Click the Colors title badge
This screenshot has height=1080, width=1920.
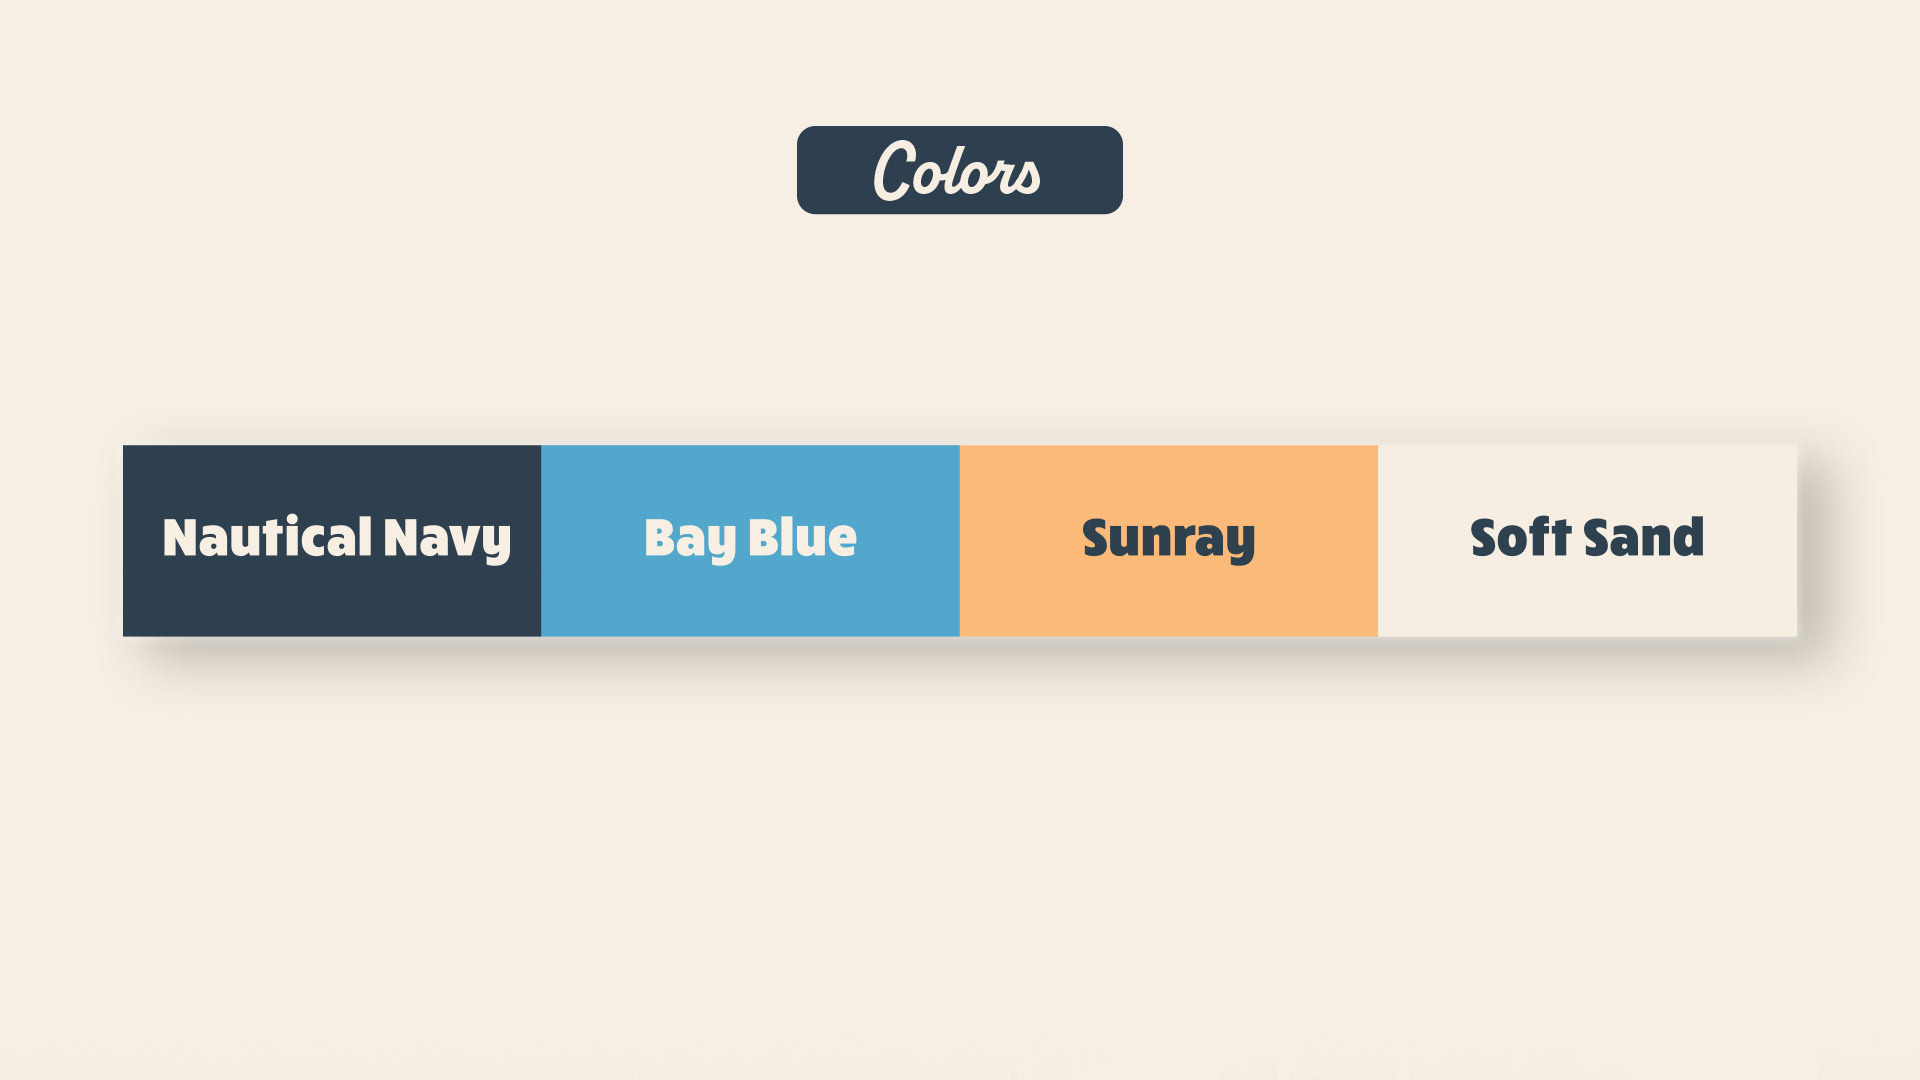click(960, 170)
